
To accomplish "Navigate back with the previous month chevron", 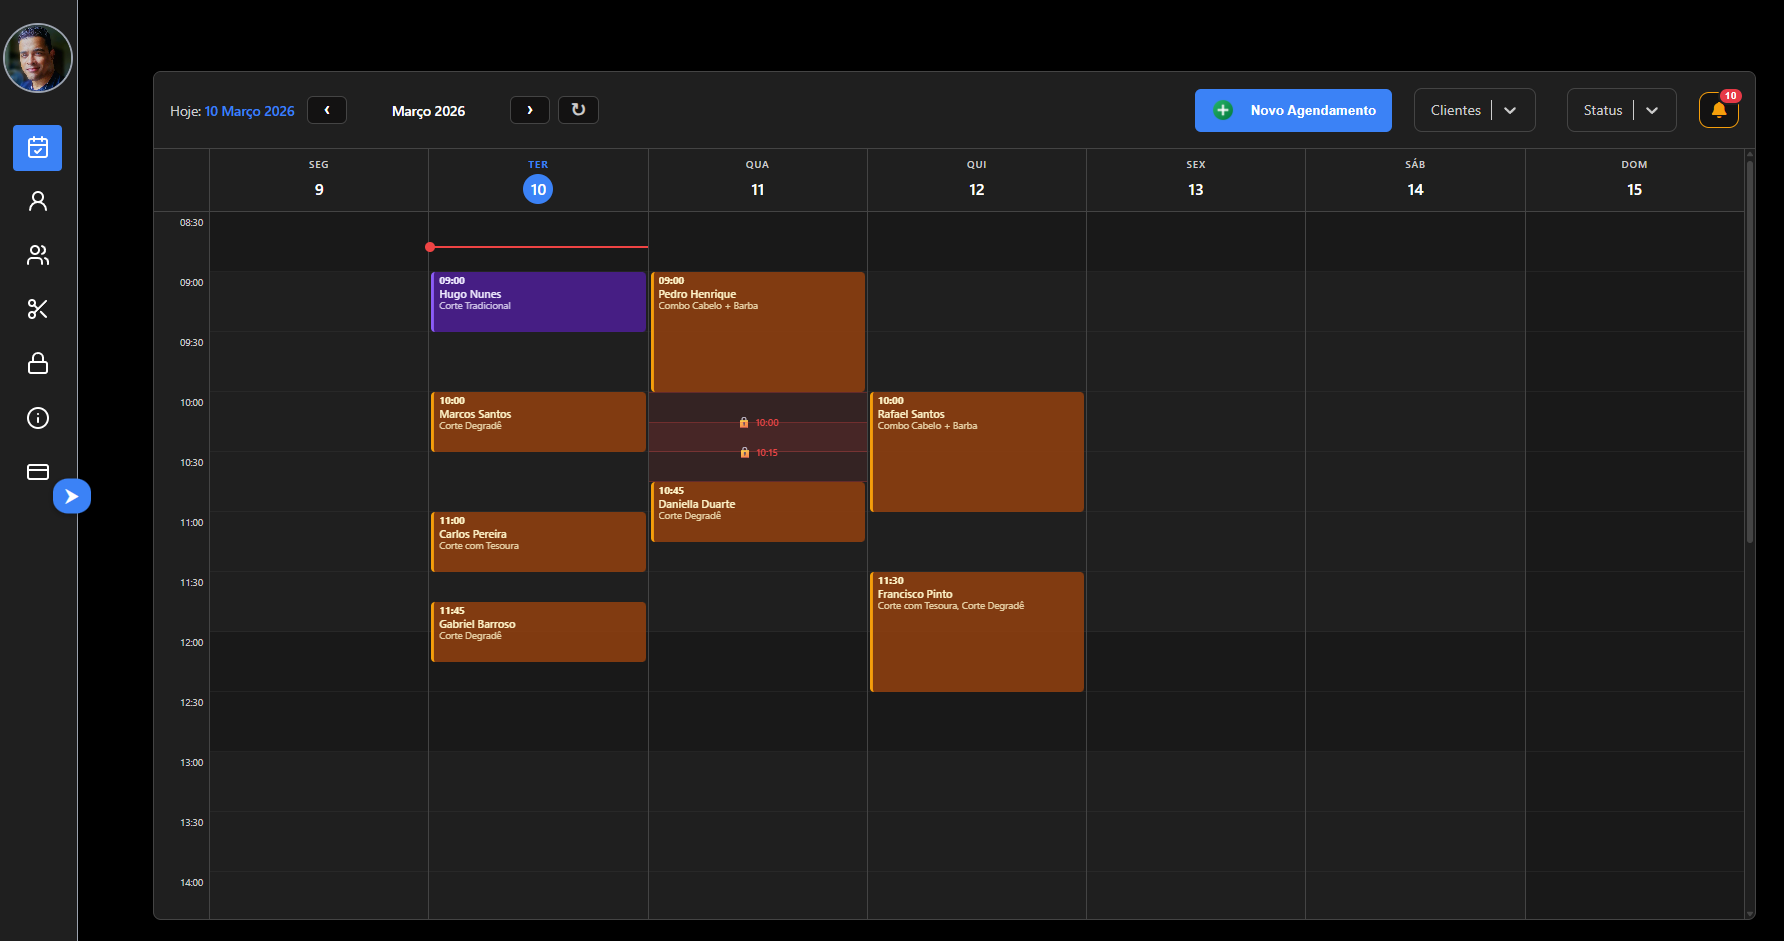I will click(x=327, y=110).
